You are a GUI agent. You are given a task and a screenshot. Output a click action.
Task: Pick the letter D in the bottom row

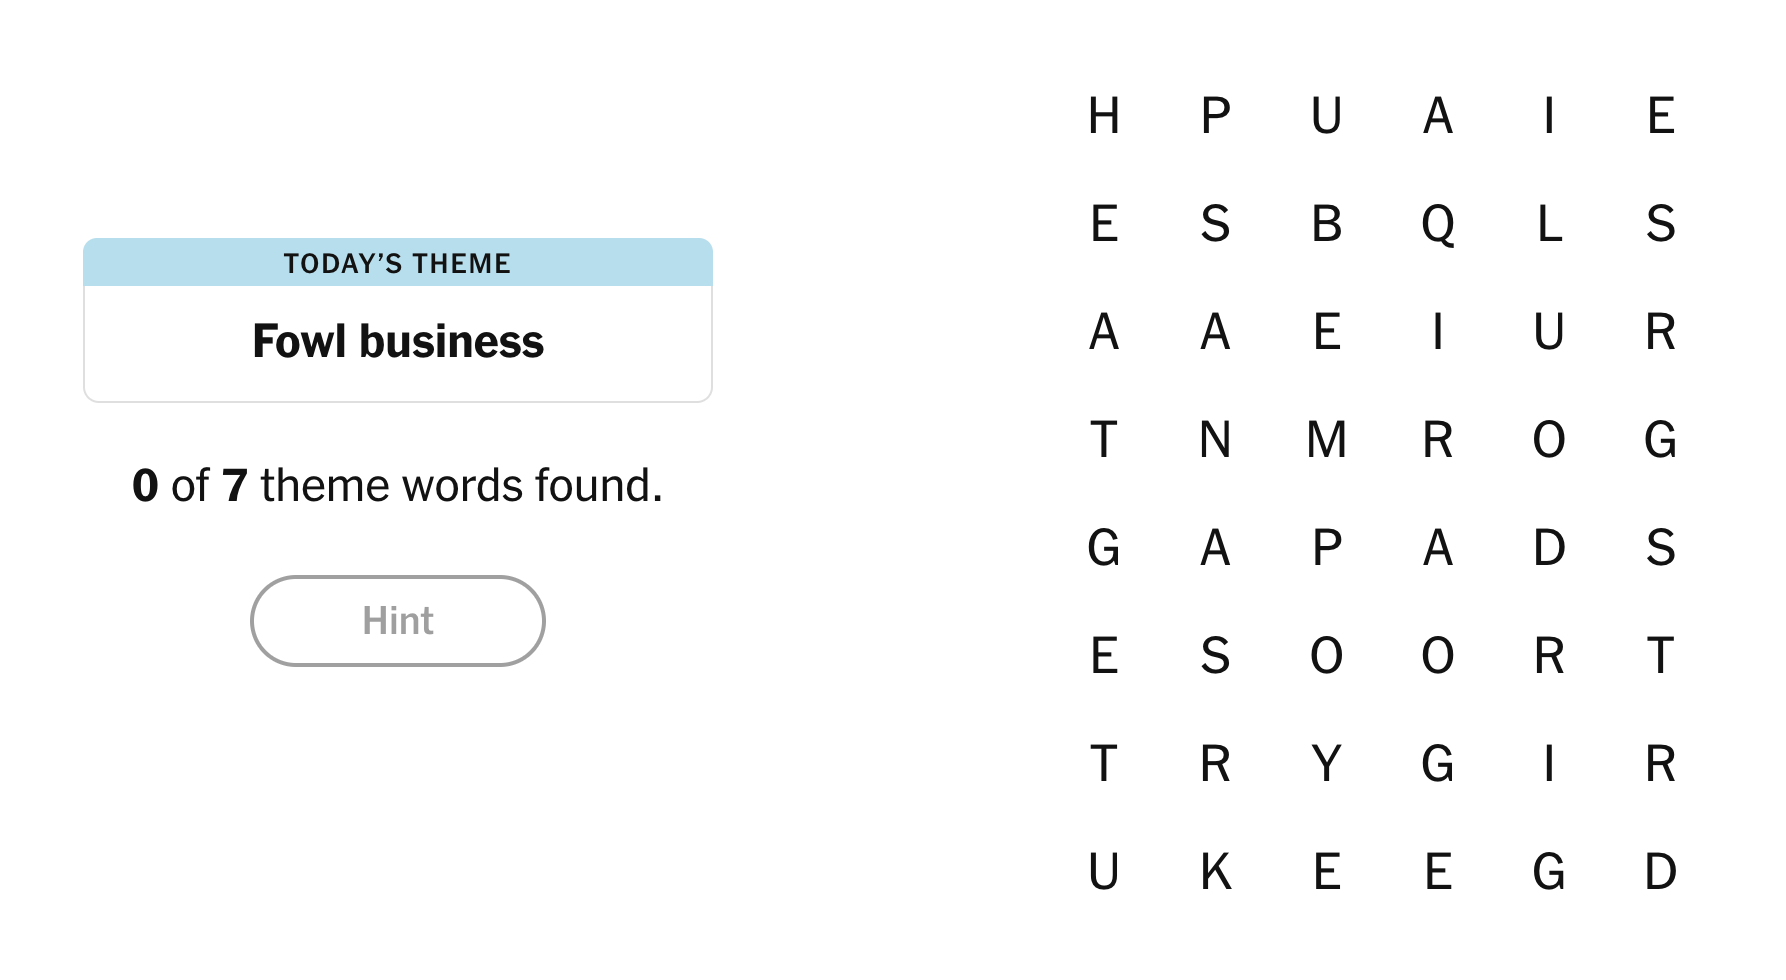pos(1661,872)
